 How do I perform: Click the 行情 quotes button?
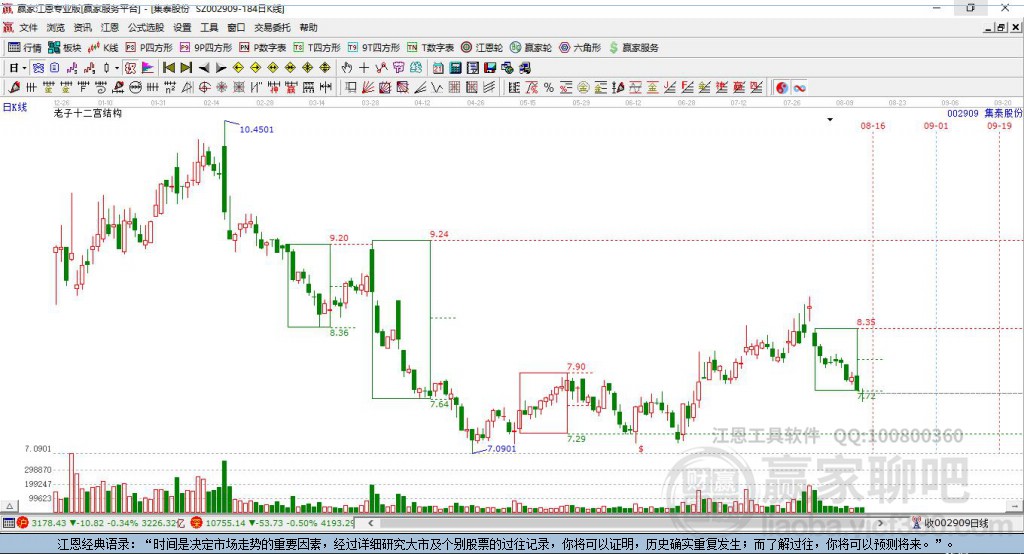point(25,48)
